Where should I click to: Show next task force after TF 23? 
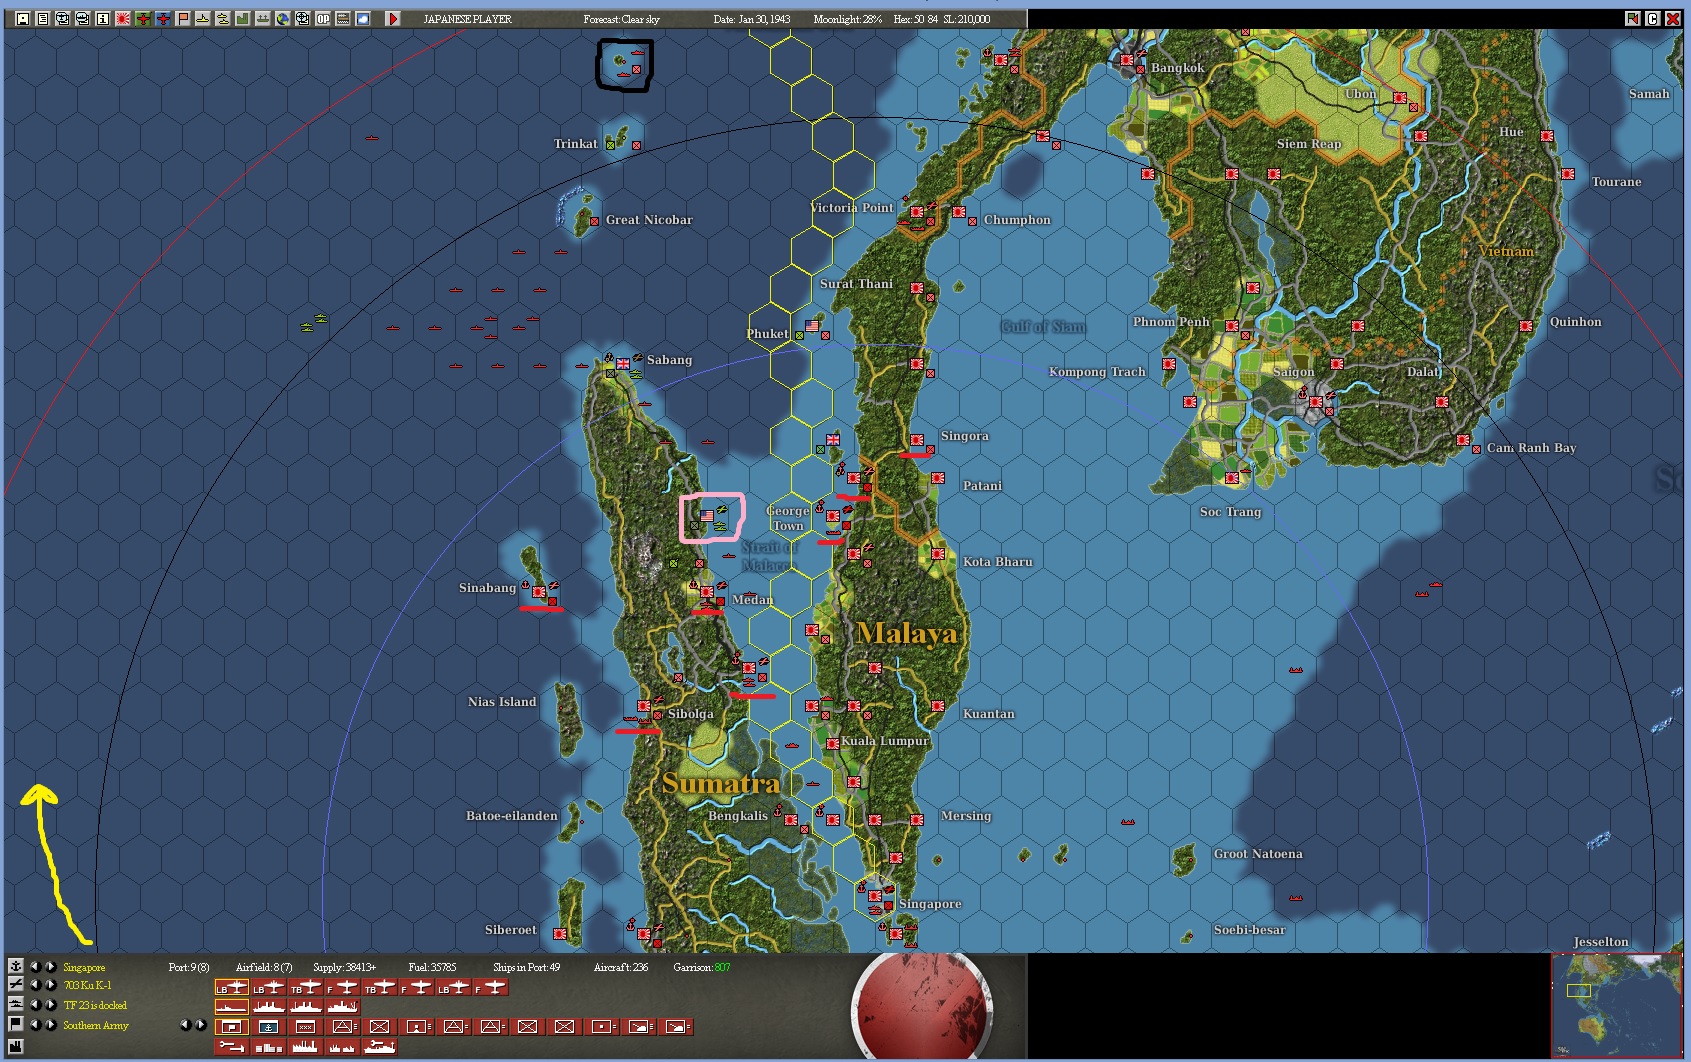tap(50, 1005)
